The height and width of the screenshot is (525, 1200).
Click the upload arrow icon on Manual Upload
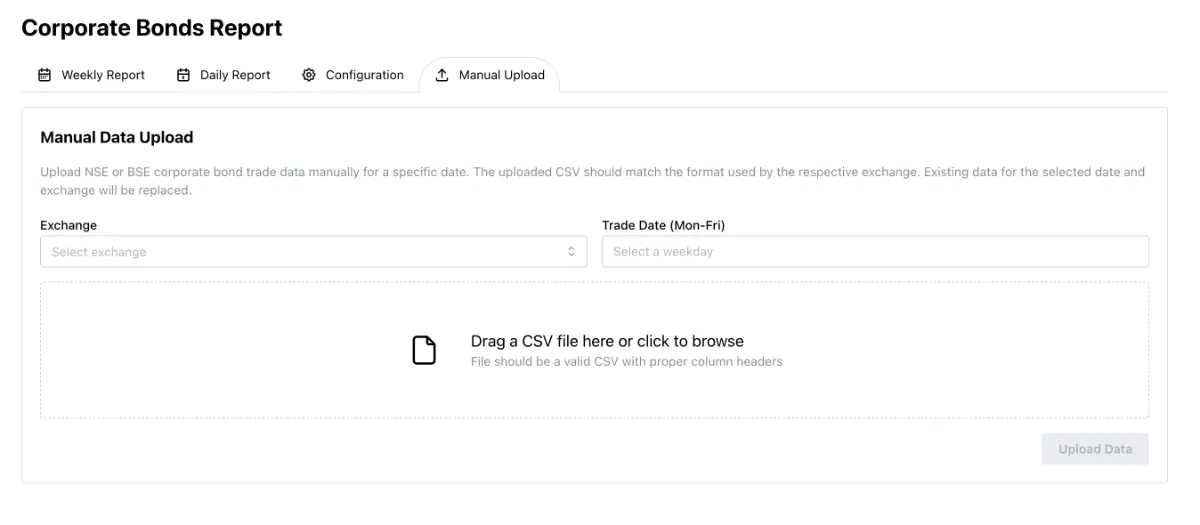[x=442, y=75]
